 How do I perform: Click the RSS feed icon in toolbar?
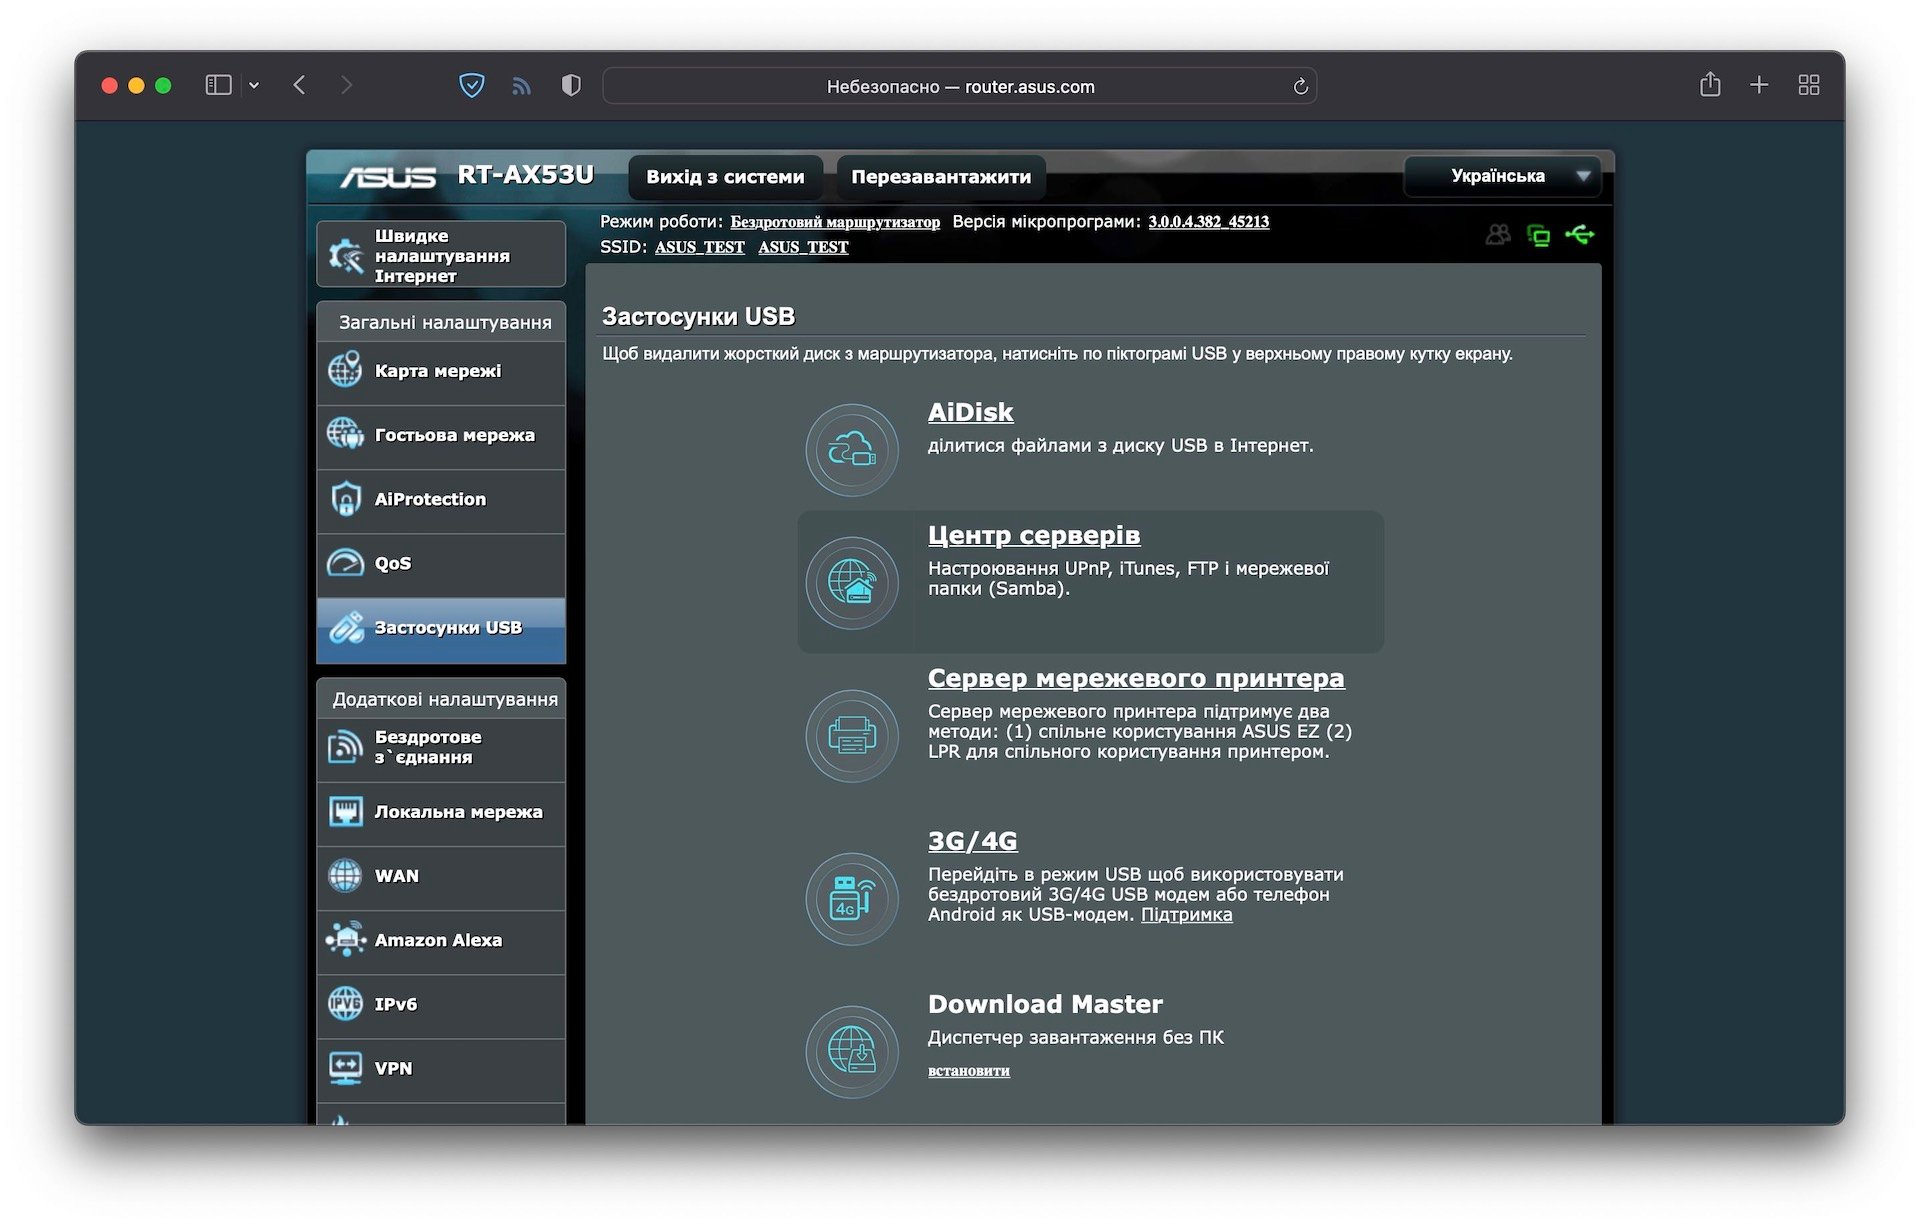point(521,86)
